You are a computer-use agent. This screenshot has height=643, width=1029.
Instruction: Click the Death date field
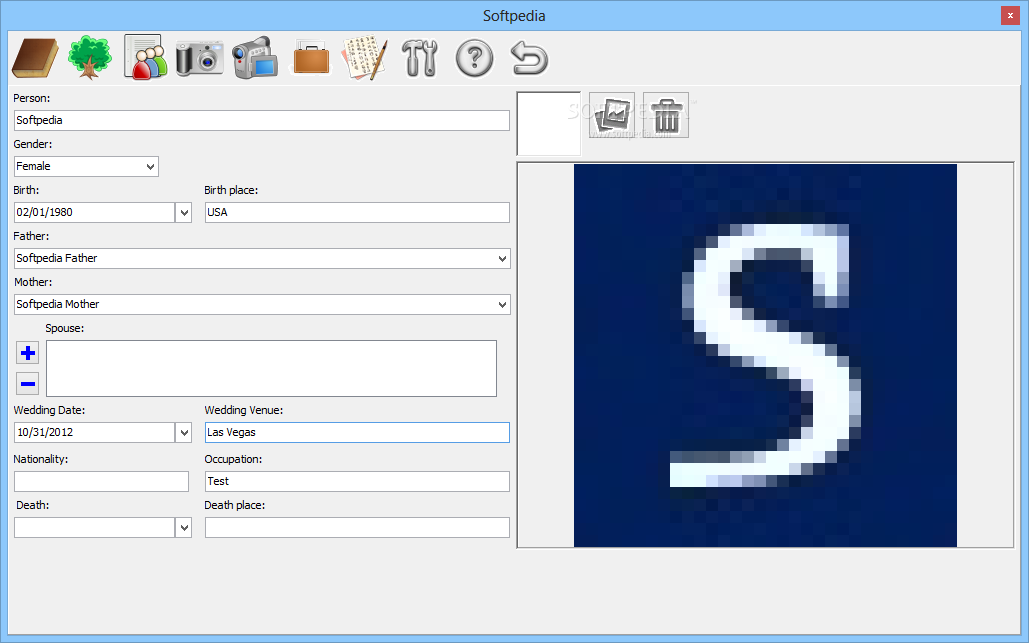pos(94,528)
